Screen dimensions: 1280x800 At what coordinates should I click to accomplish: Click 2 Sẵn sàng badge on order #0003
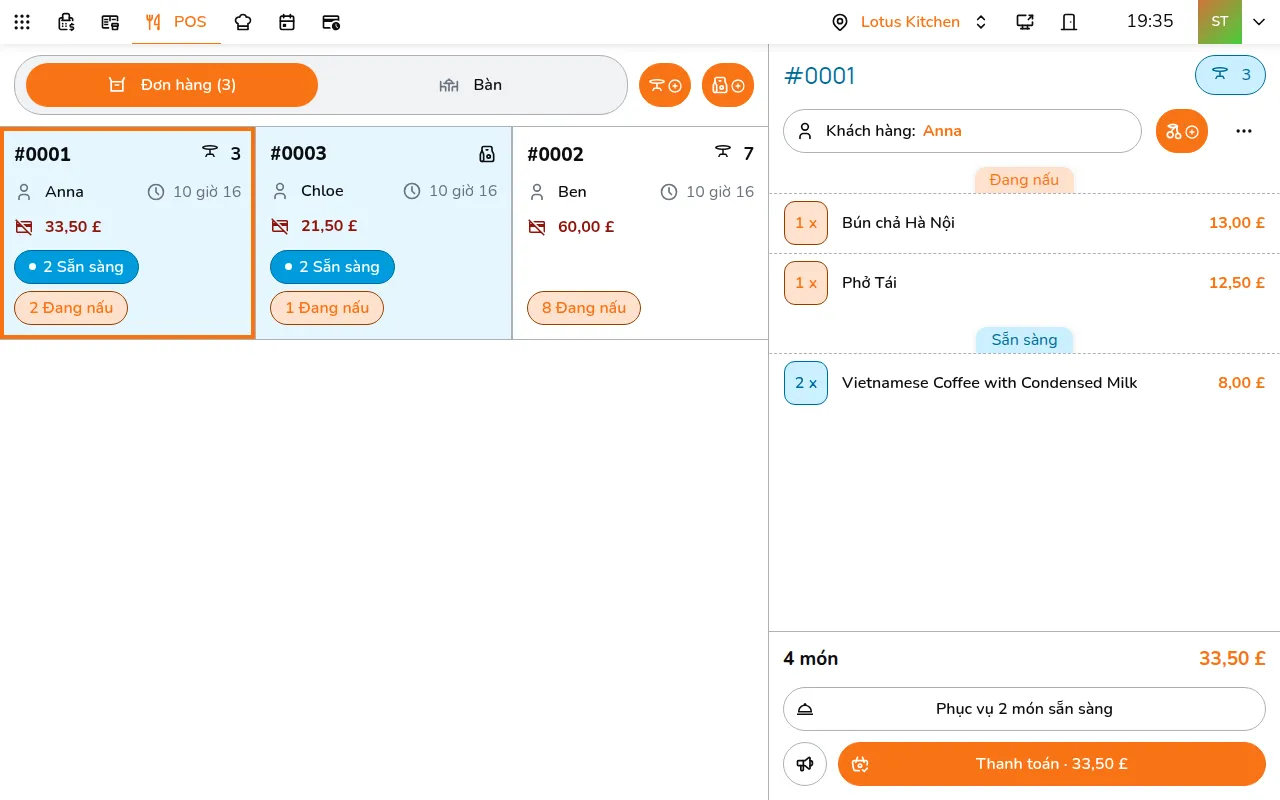(x=332, y=267)
